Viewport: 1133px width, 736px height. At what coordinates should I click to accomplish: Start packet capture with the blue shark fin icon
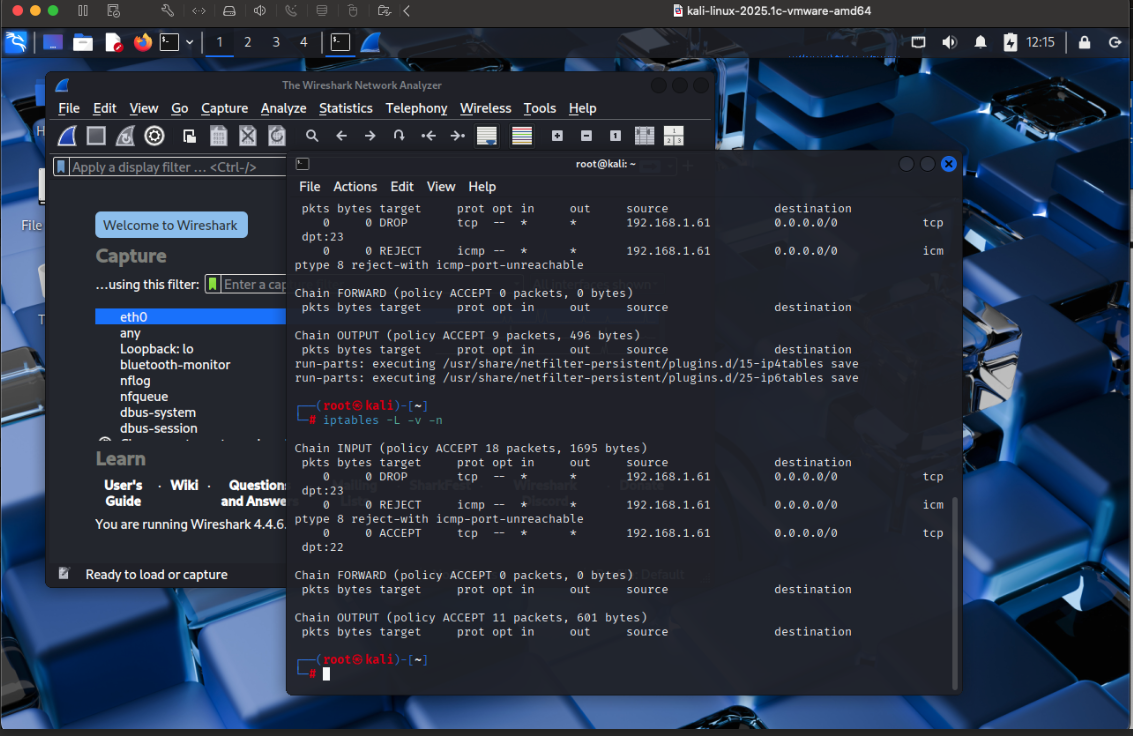(66, 135)
